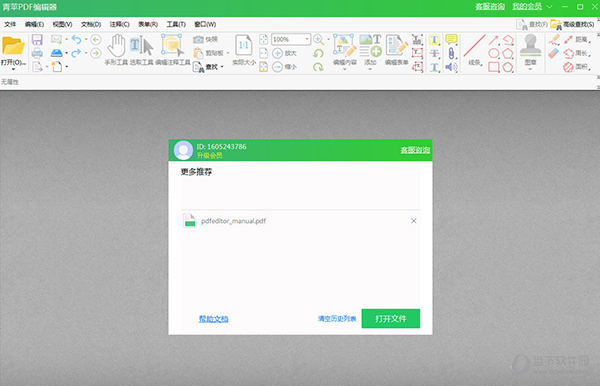Add a sticky note comment
The width and height of the screenshot is (600, 386).
(452, 39)
